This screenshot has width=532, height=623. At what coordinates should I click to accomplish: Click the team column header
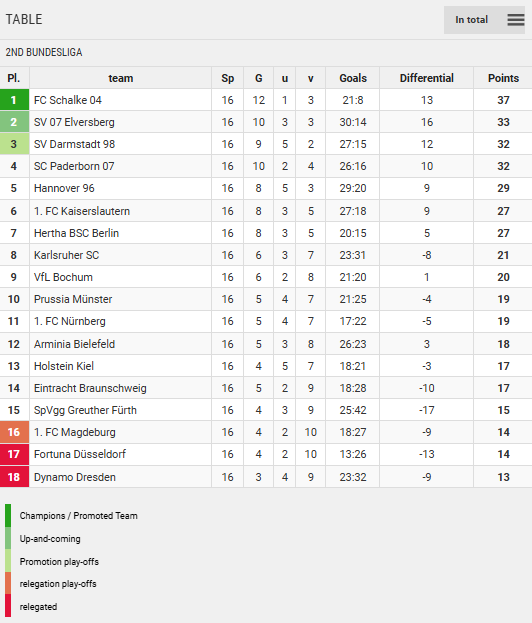coord(120,78)
